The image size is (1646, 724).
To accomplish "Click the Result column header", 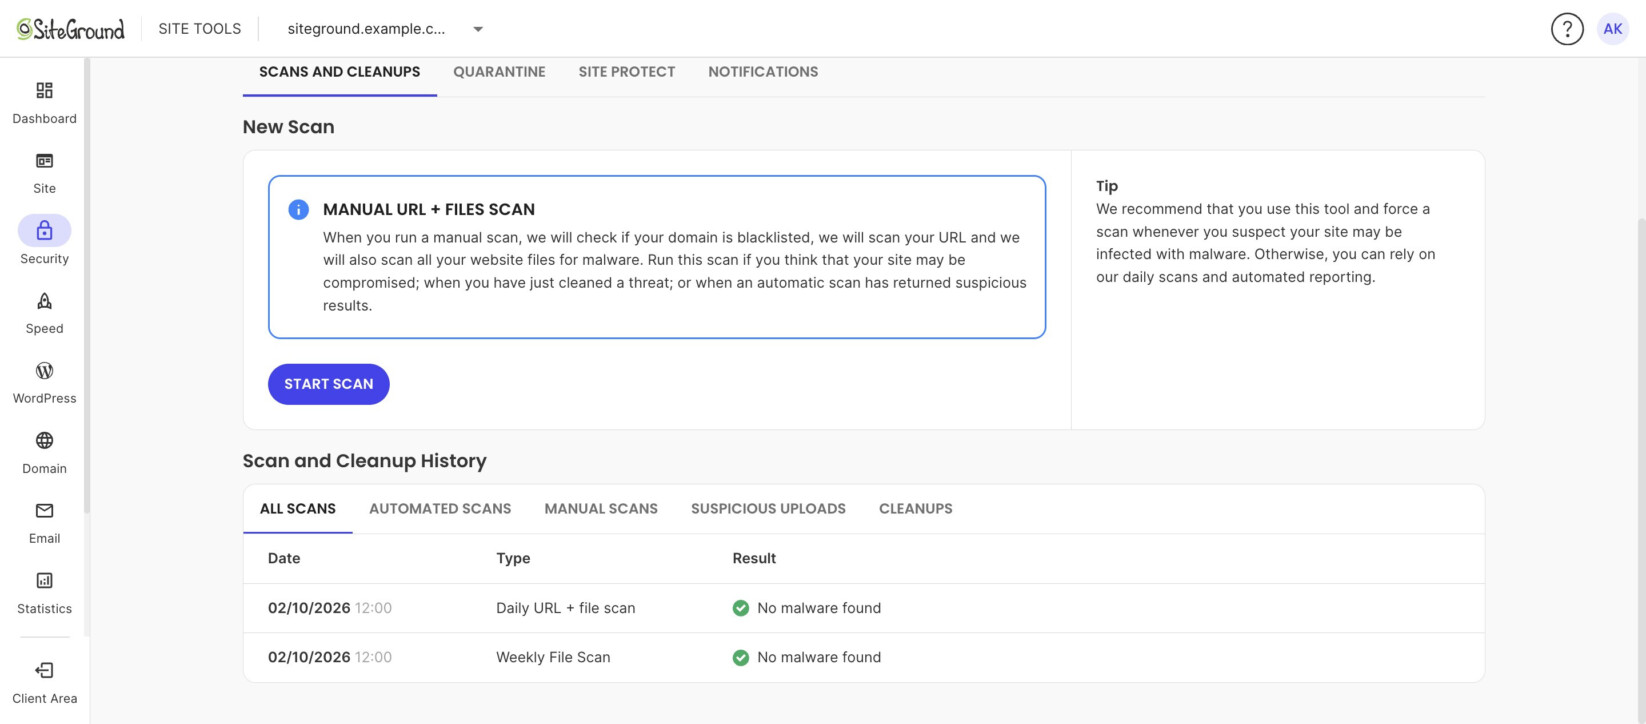I will [754, 558].
